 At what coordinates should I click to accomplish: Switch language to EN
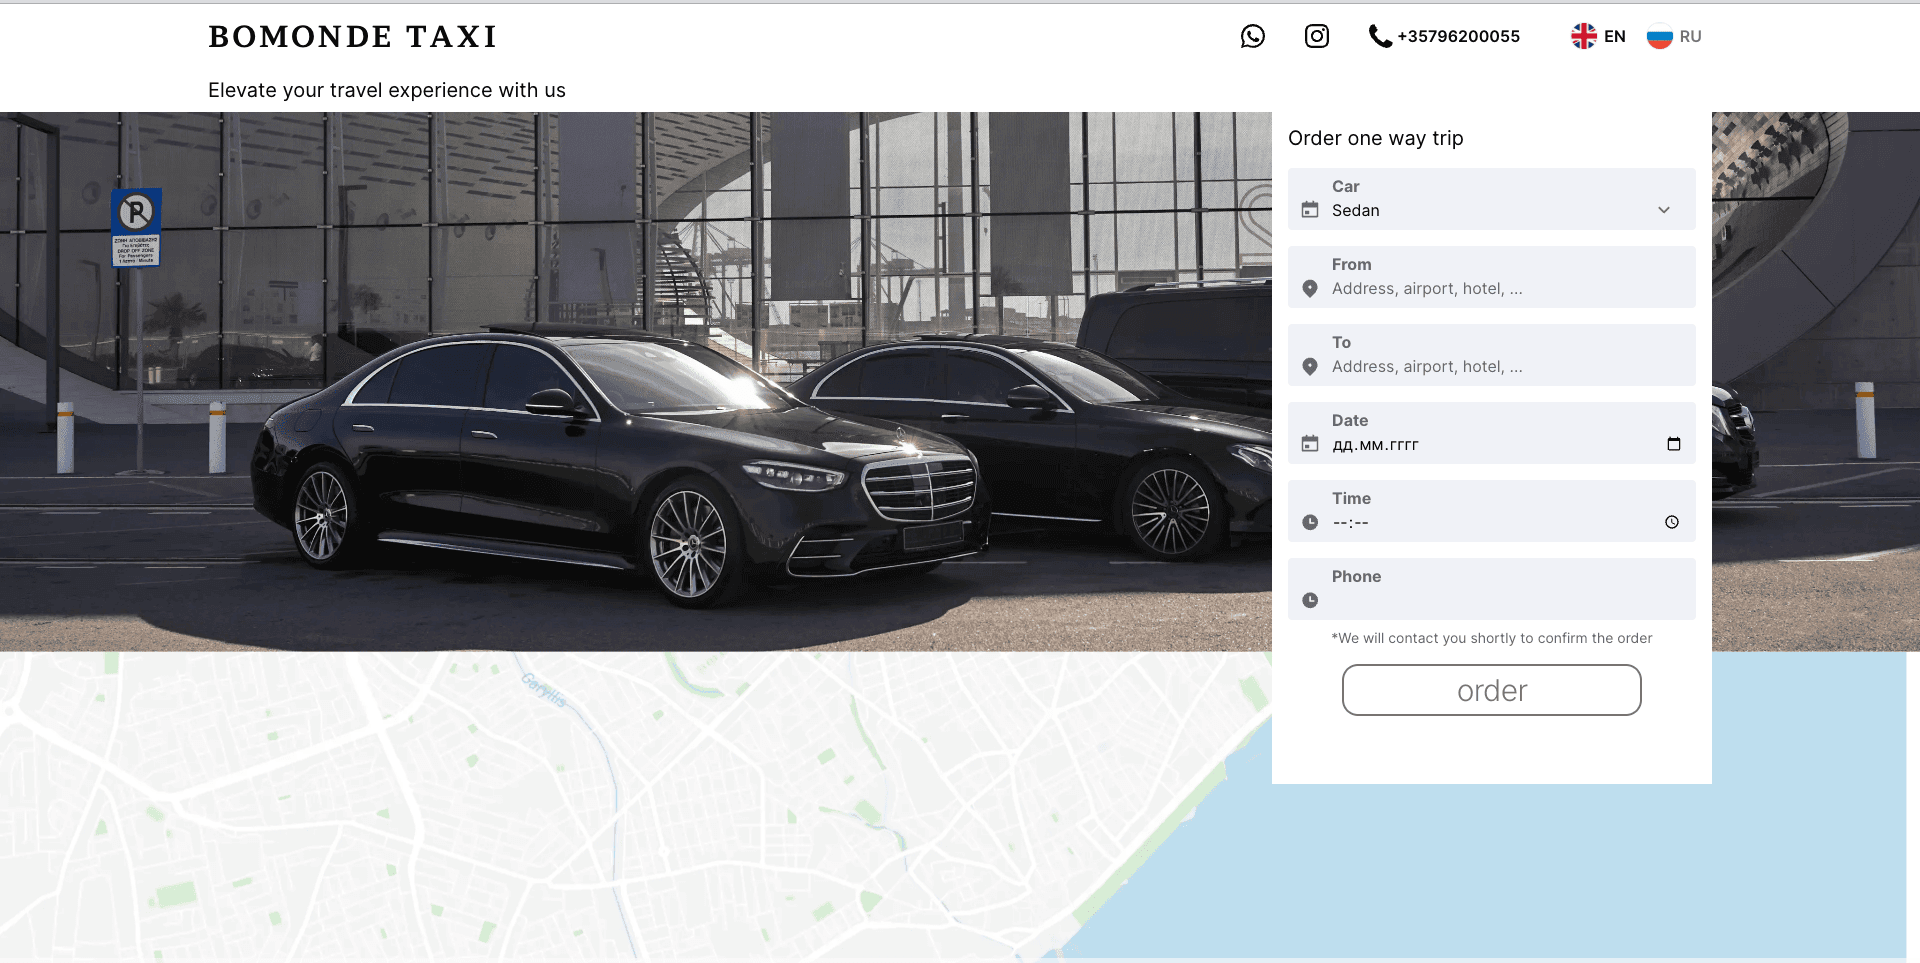1614,37
